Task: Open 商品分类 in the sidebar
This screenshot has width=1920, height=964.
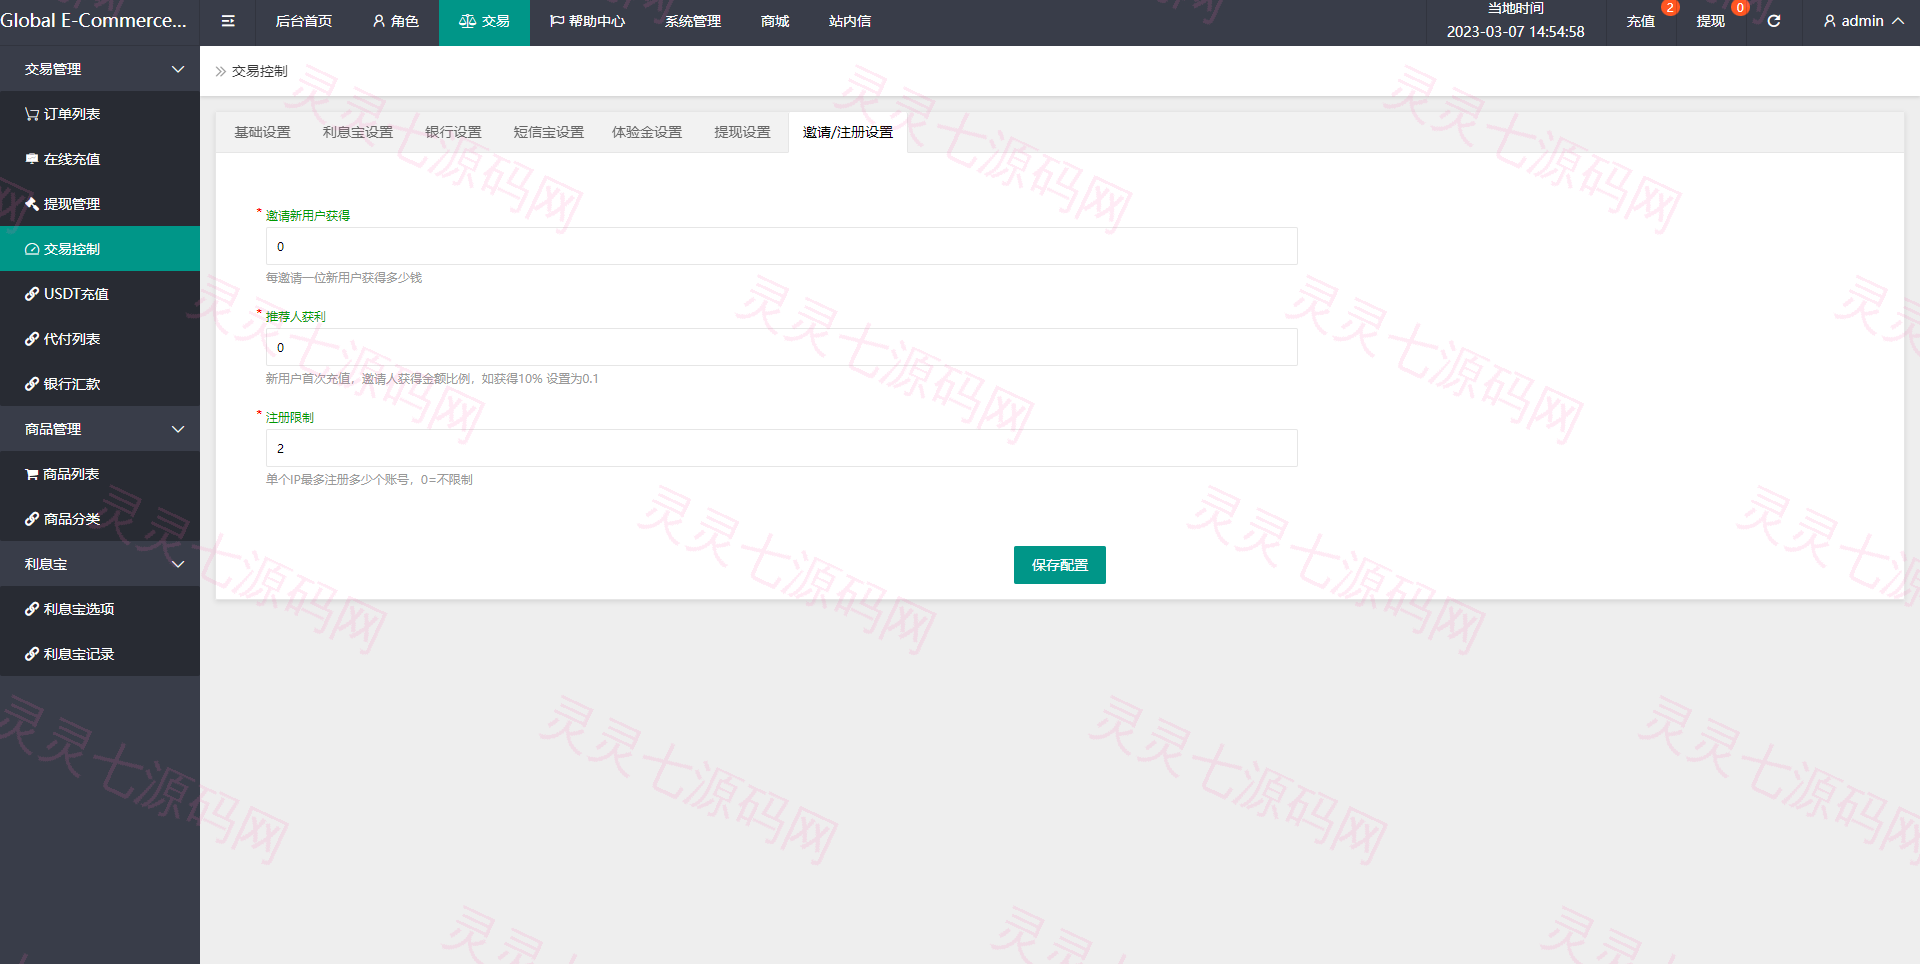Action: point(100,519)
